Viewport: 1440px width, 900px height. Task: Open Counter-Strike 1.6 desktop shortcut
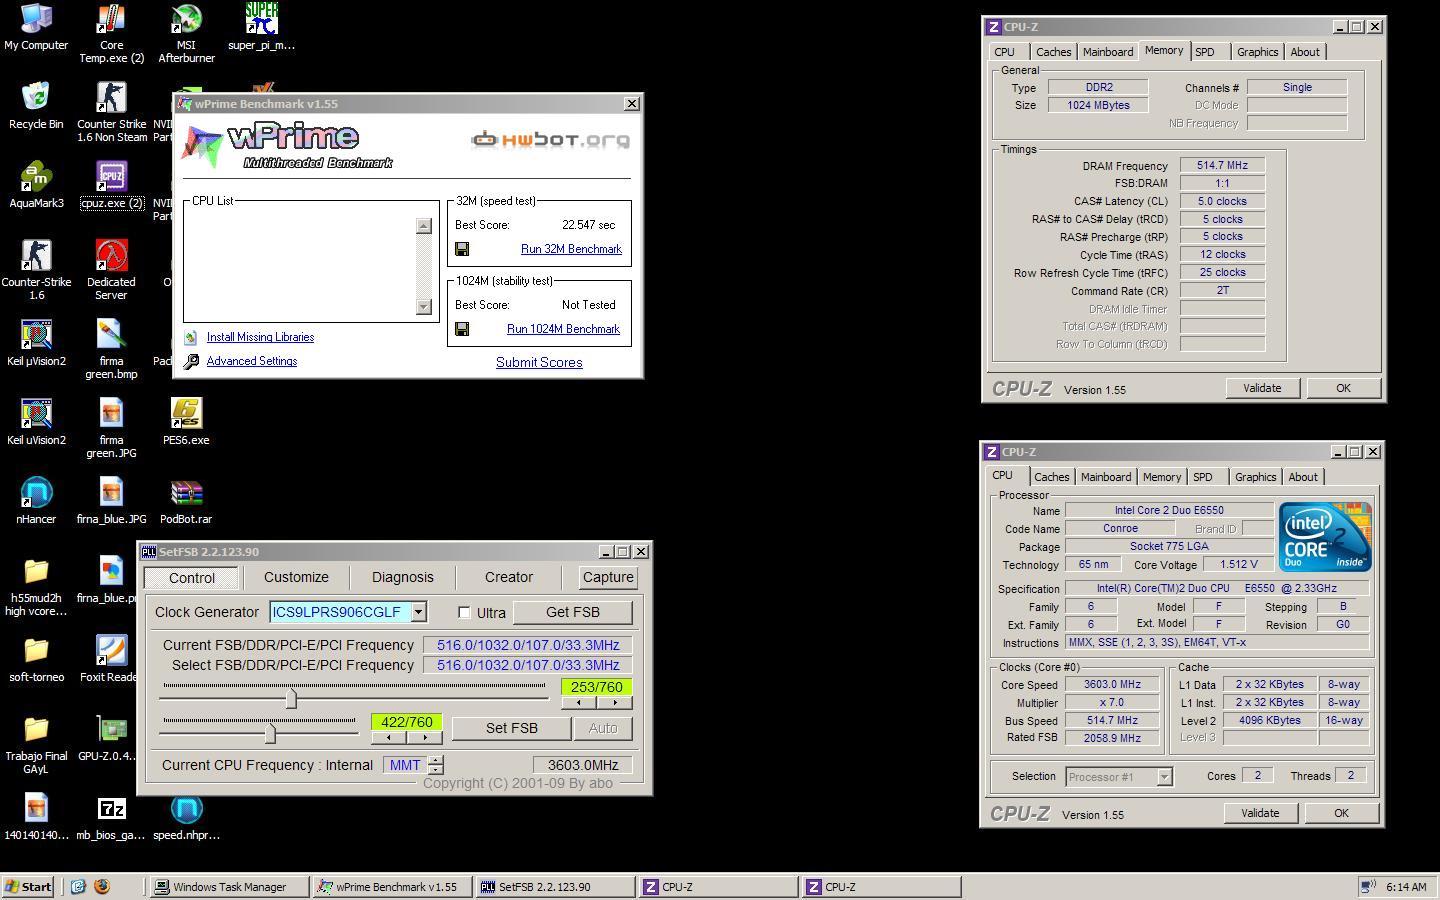pos(36,270)
